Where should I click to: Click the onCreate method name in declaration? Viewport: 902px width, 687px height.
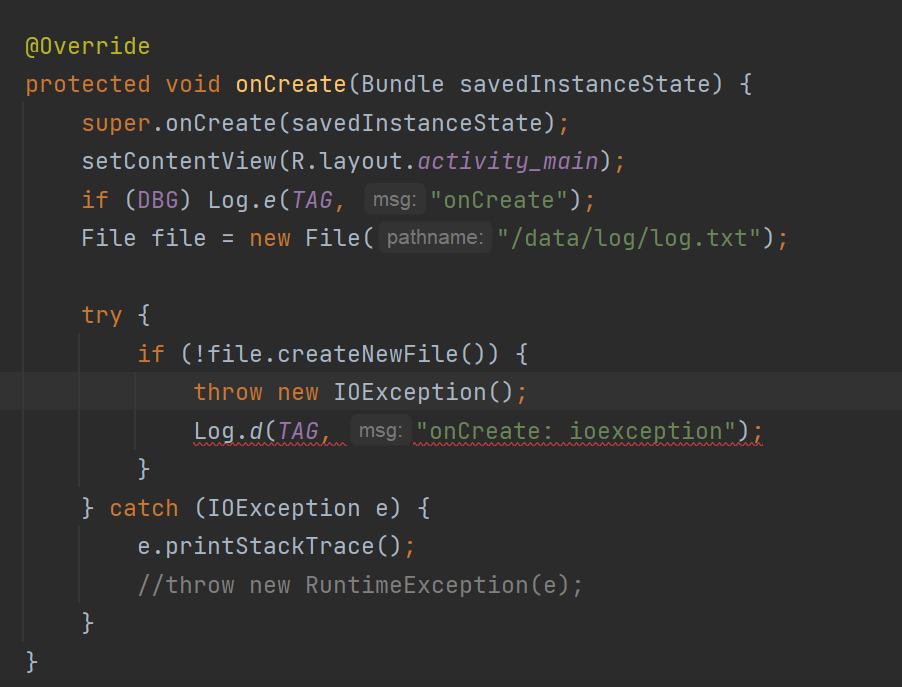point(291,85)
